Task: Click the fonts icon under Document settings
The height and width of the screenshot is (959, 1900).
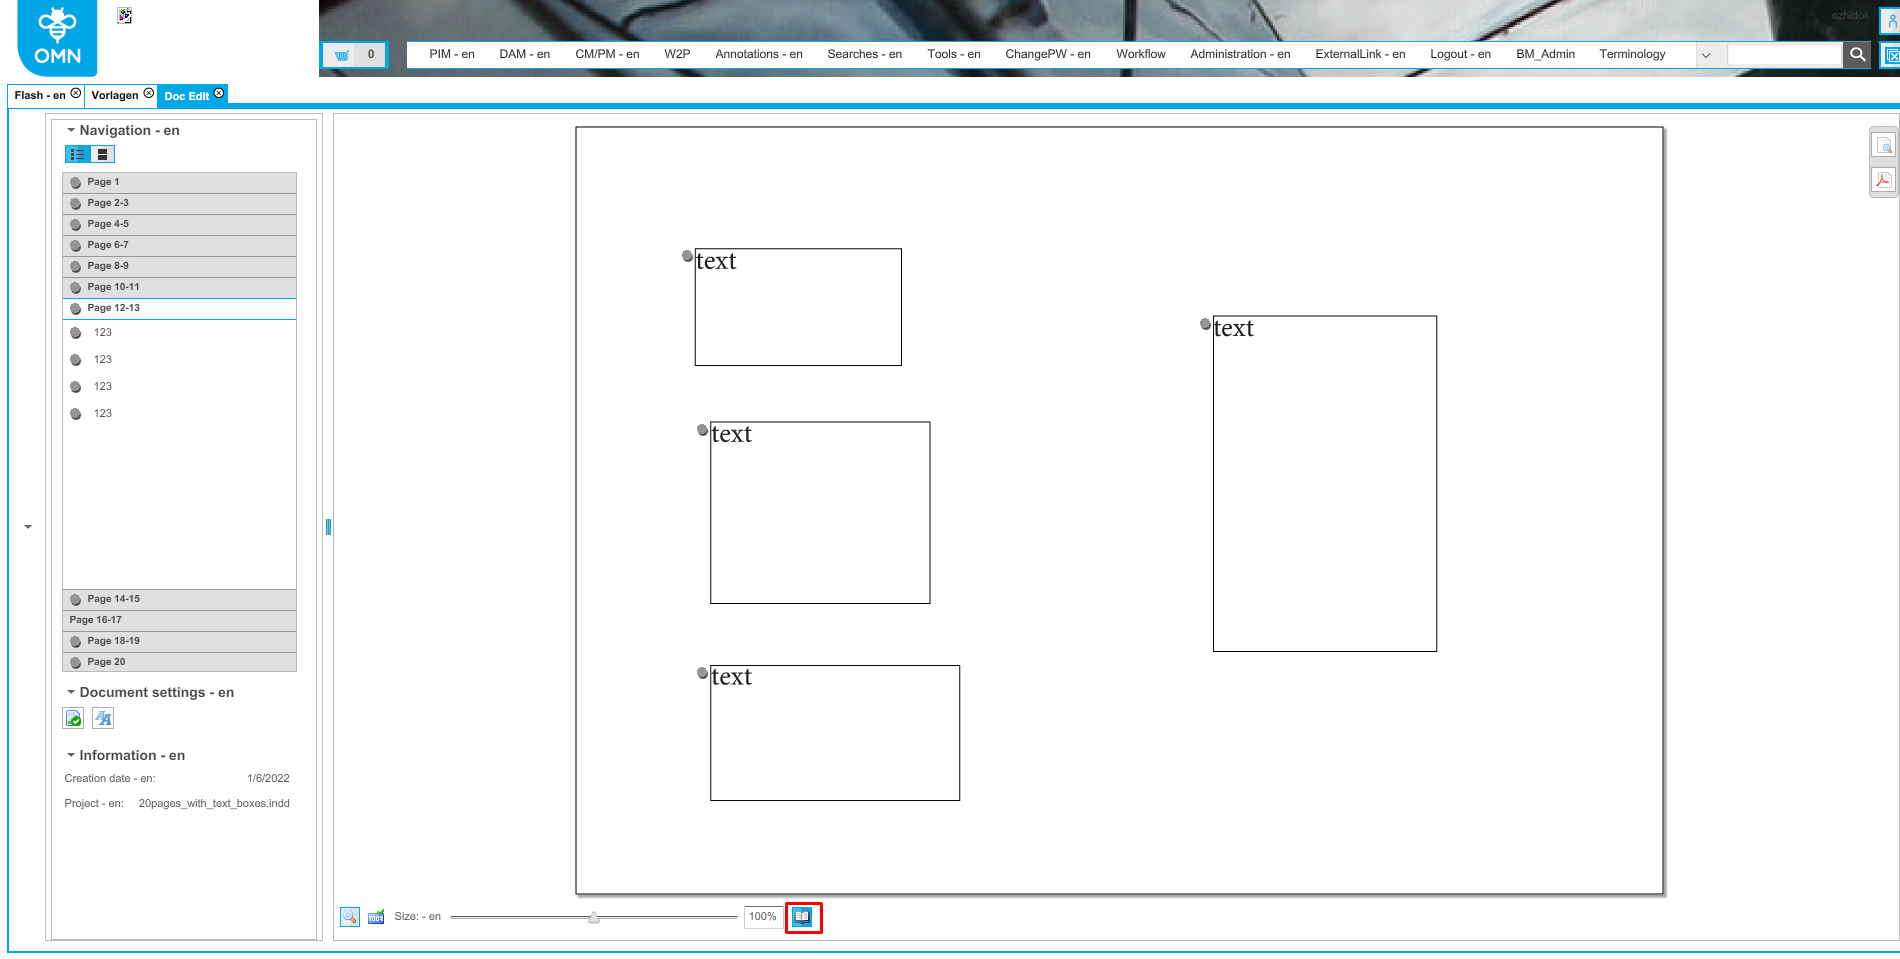Action: (102, 718)
